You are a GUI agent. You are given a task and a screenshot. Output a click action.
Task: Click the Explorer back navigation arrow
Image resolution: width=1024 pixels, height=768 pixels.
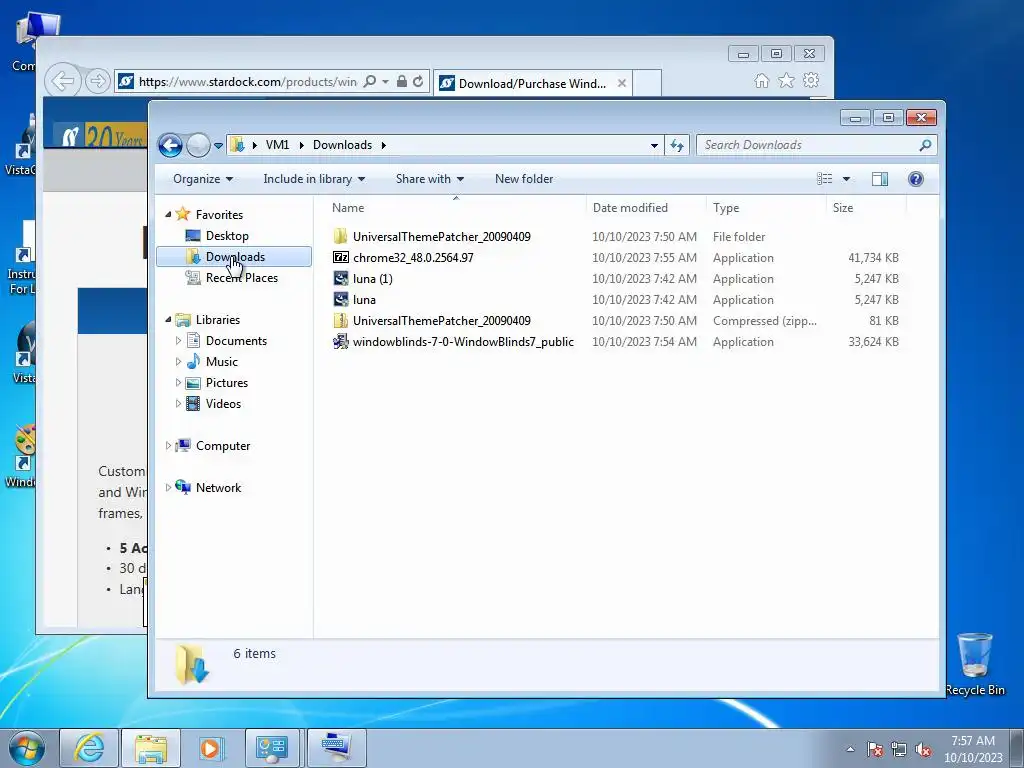pyautogui.click(x=170, y=145)
